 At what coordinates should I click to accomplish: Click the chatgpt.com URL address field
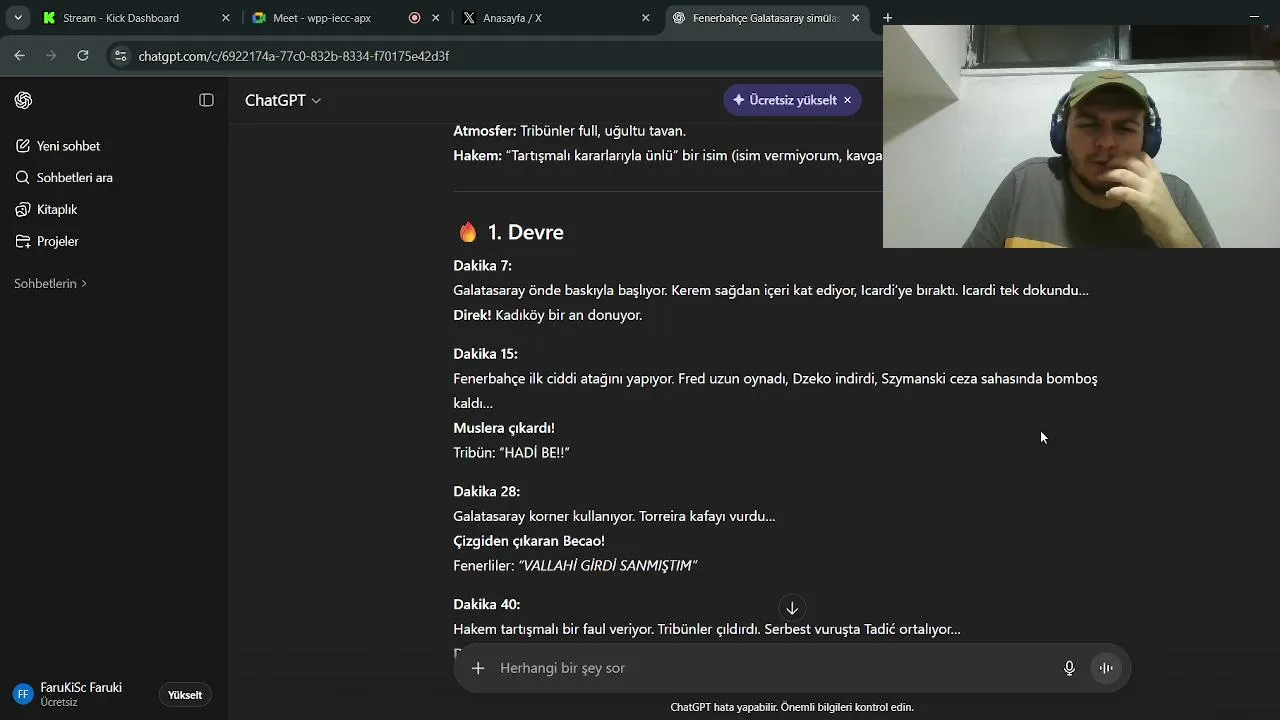pos(294,56)
